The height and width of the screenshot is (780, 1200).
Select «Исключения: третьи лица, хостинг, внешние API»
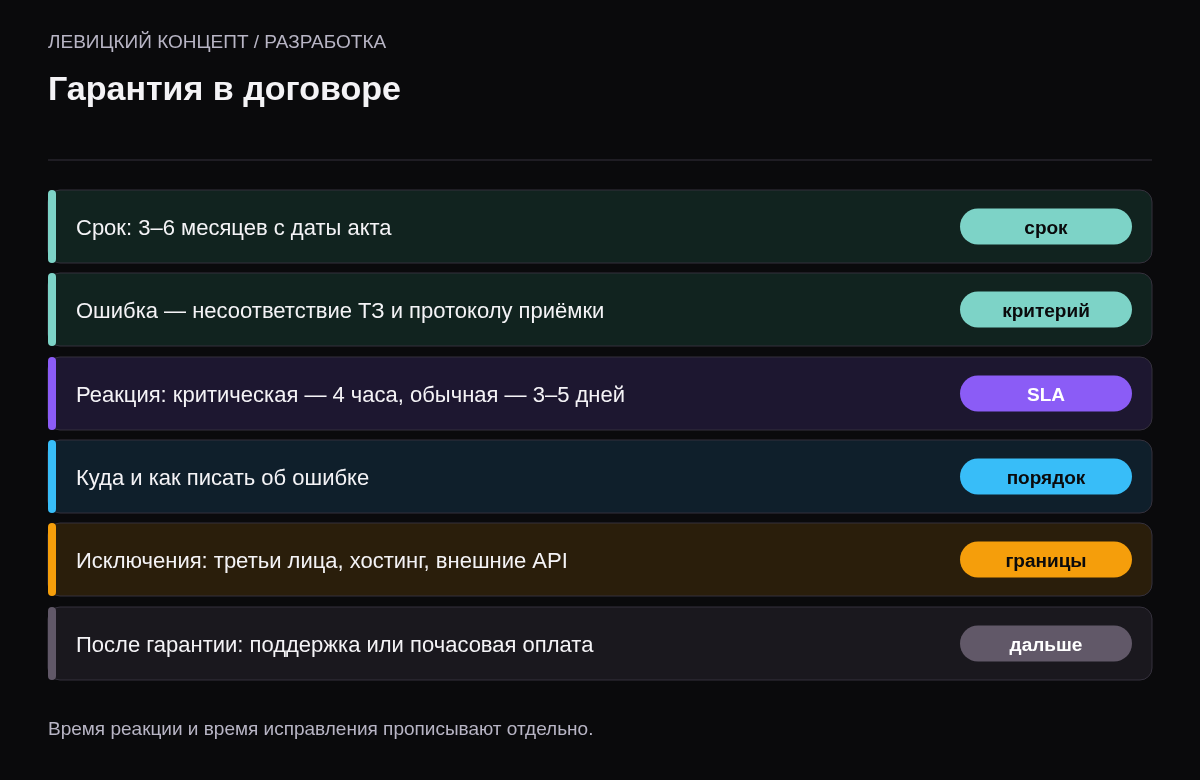[x=322, y=561]
